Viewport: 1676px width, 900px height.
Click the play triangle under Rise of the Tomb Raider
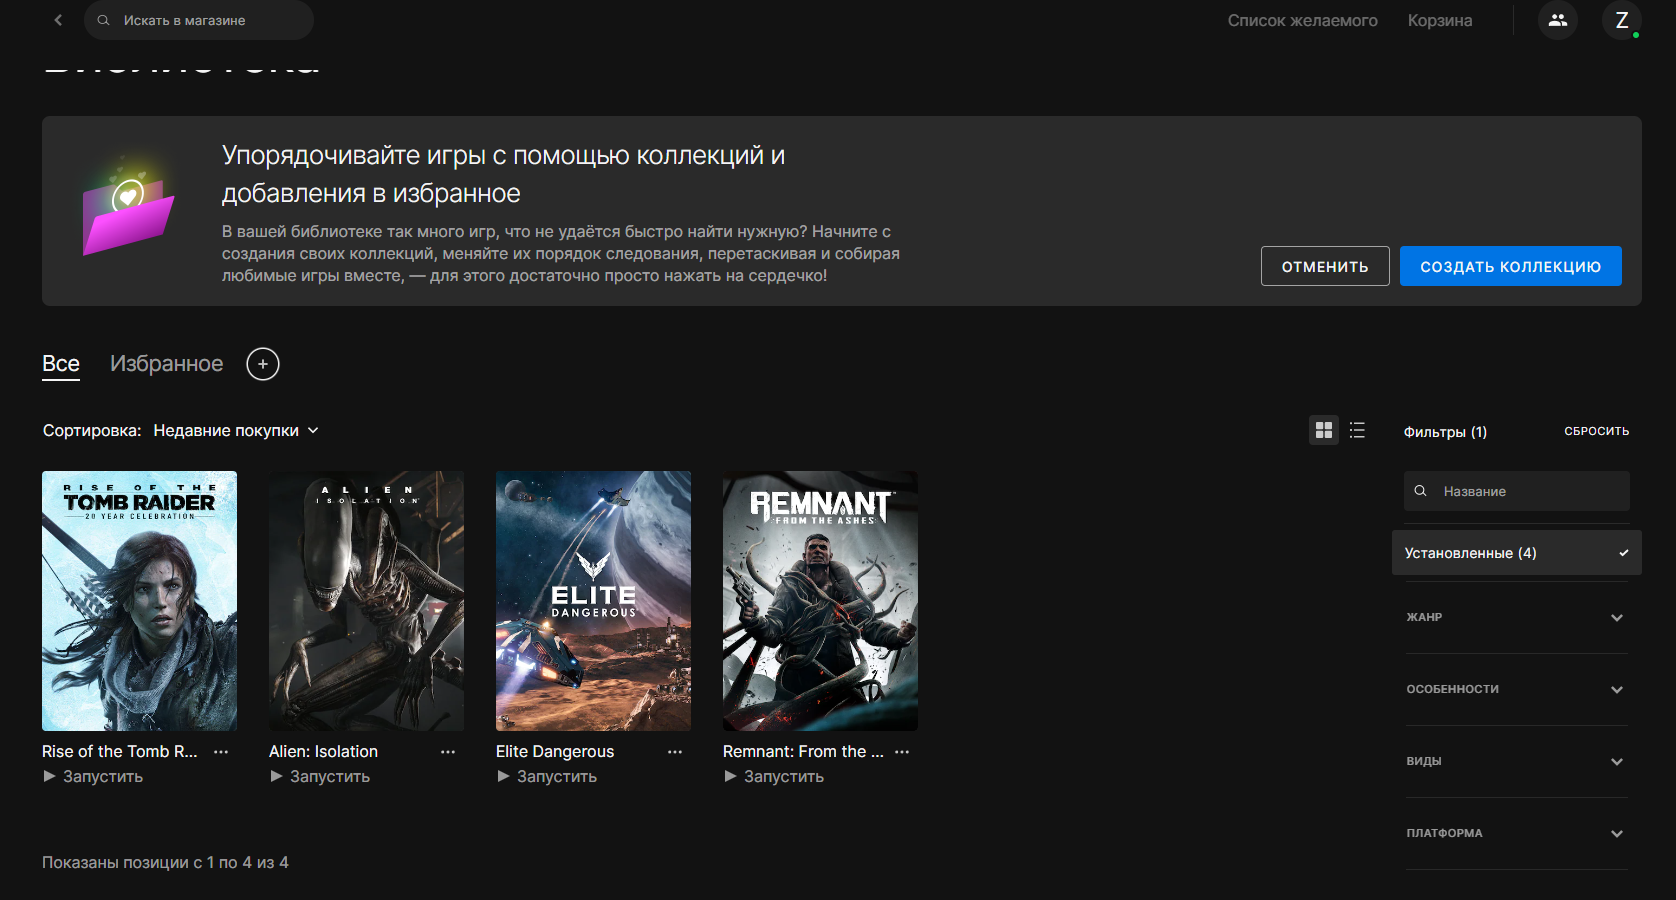(49, 776)
